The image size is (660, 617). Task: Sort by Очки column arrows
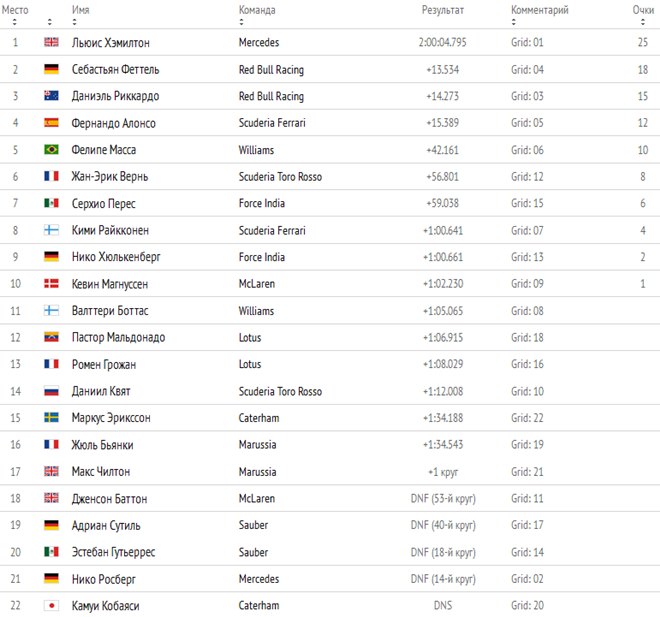tap(643, 22)
